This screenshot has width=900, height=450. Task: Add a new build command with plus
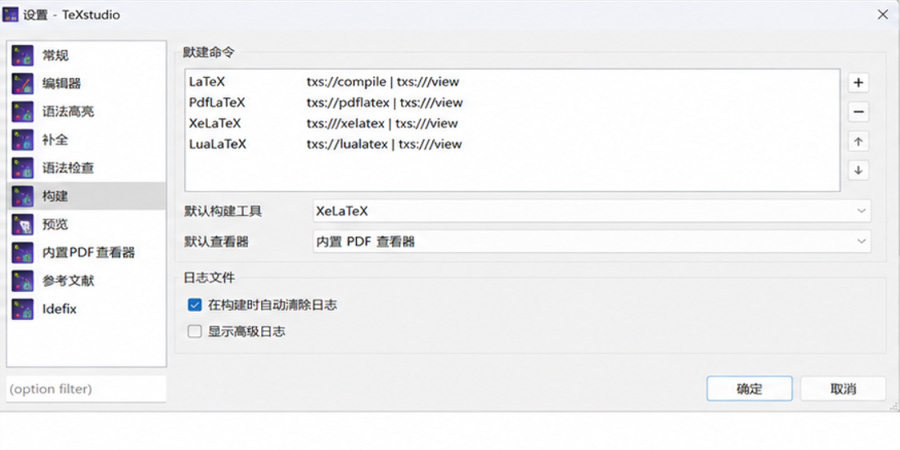(858, 83)
